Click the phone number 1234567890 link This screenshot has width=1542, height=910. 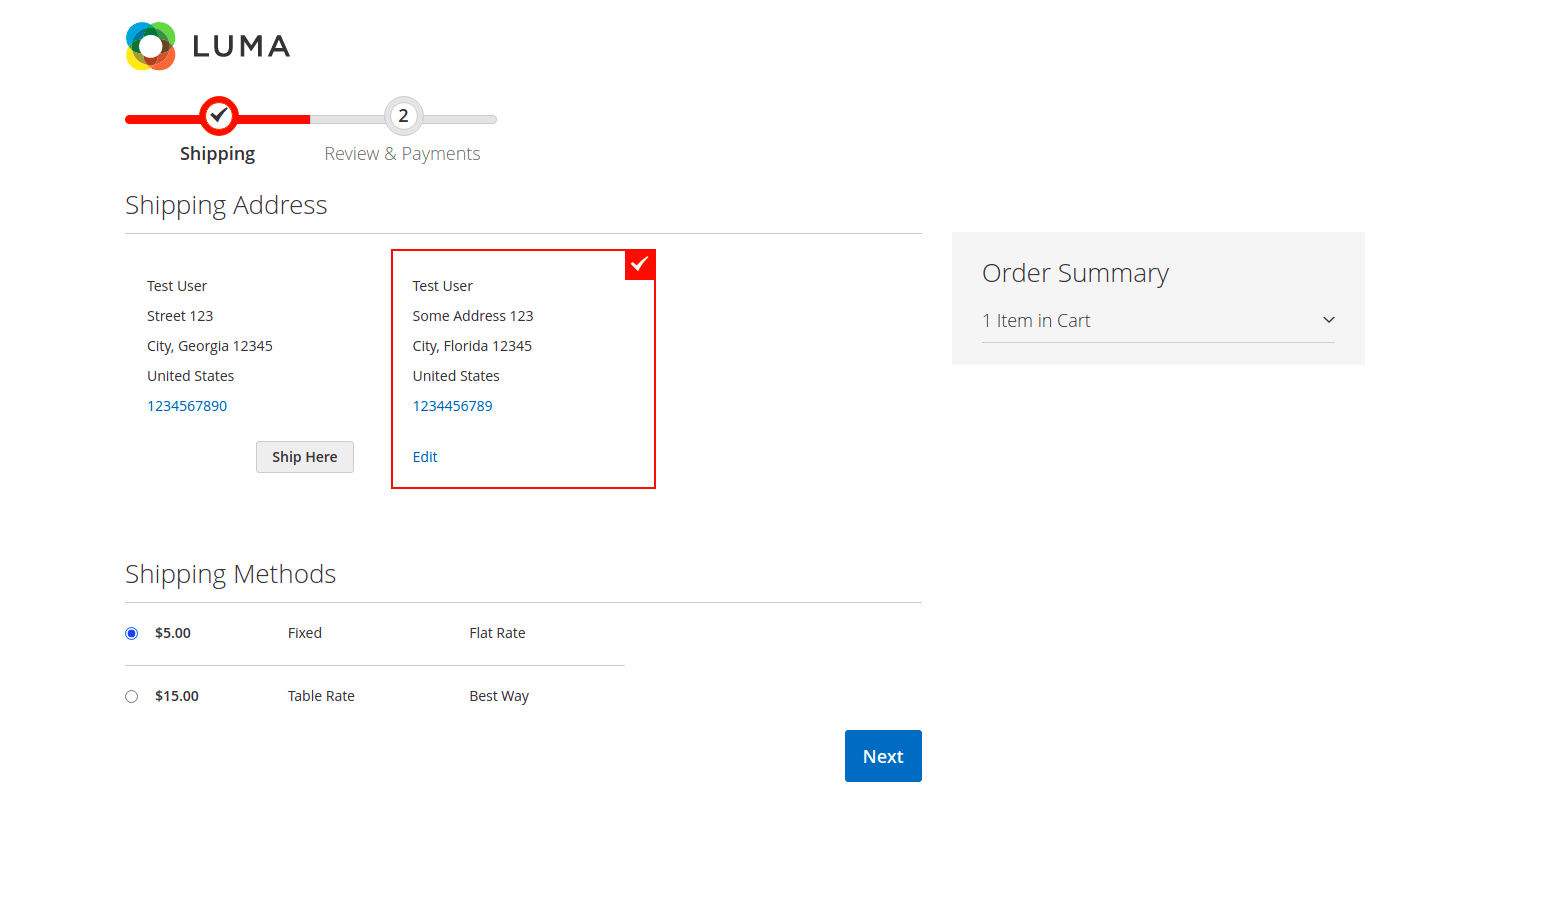tap(187, 405)
